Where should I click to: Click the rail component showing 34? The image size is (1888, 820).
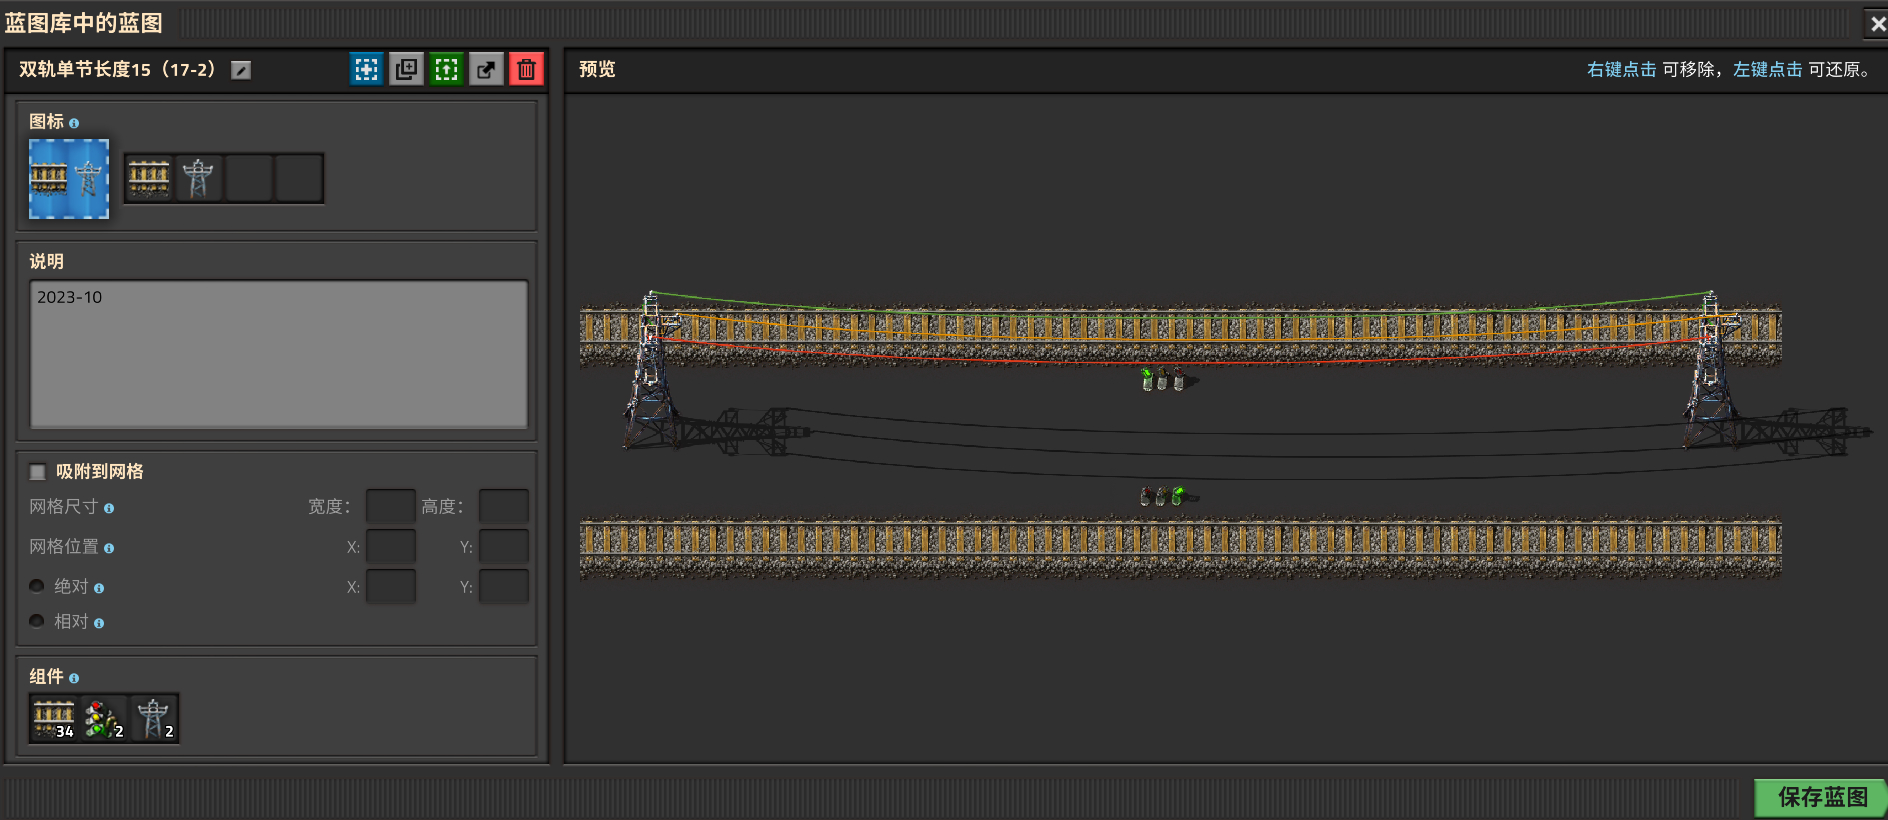[x=54, y=718]
